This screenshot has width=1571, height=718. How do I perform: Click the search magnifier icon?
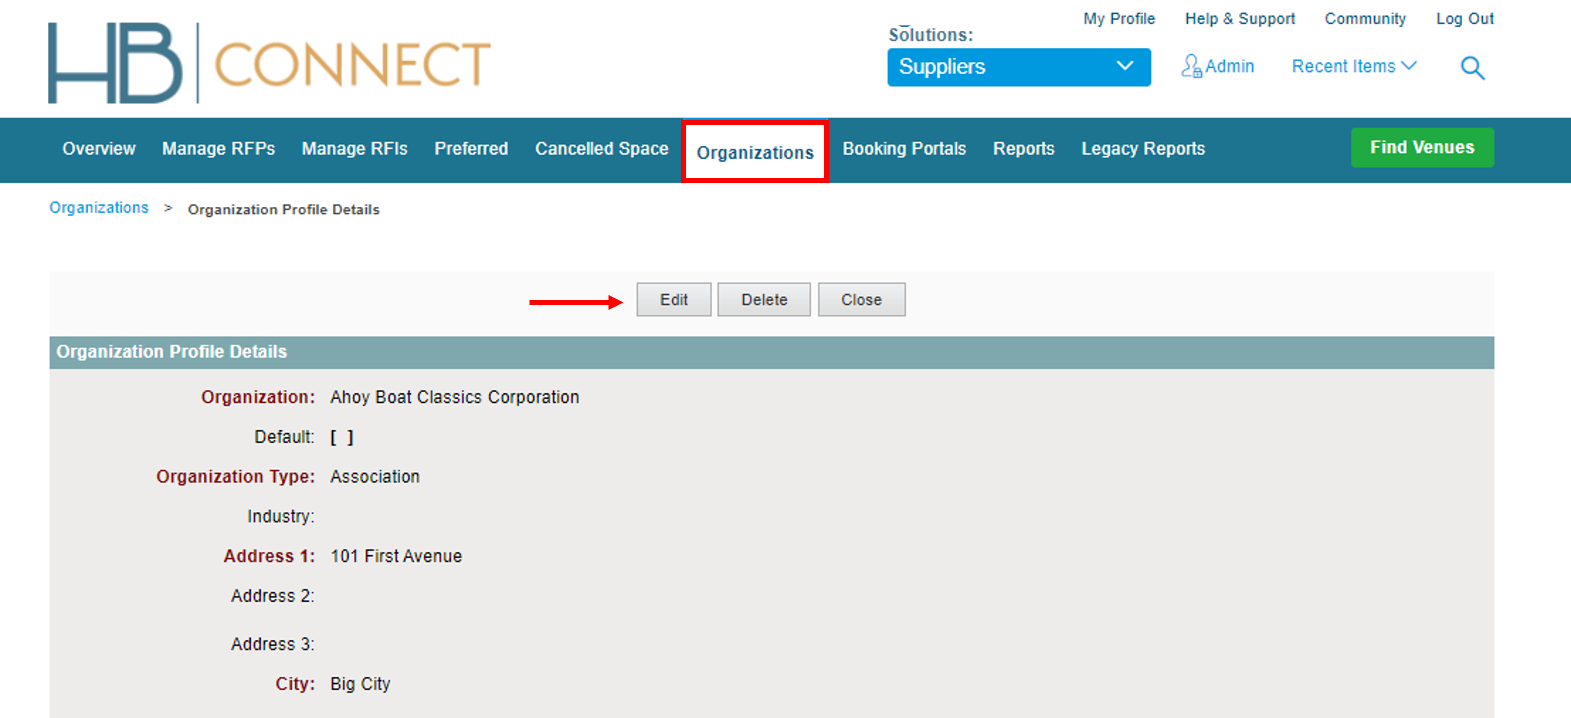[x=1472, y=68]
